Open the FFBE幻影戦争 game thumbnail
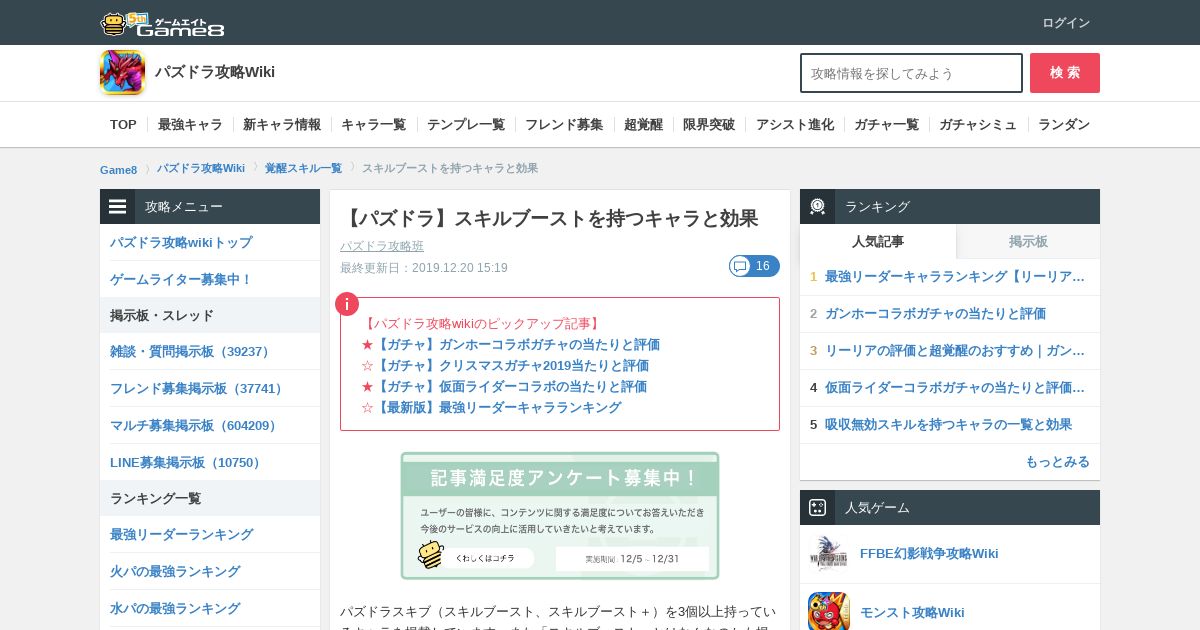 (x=829, y=554)
